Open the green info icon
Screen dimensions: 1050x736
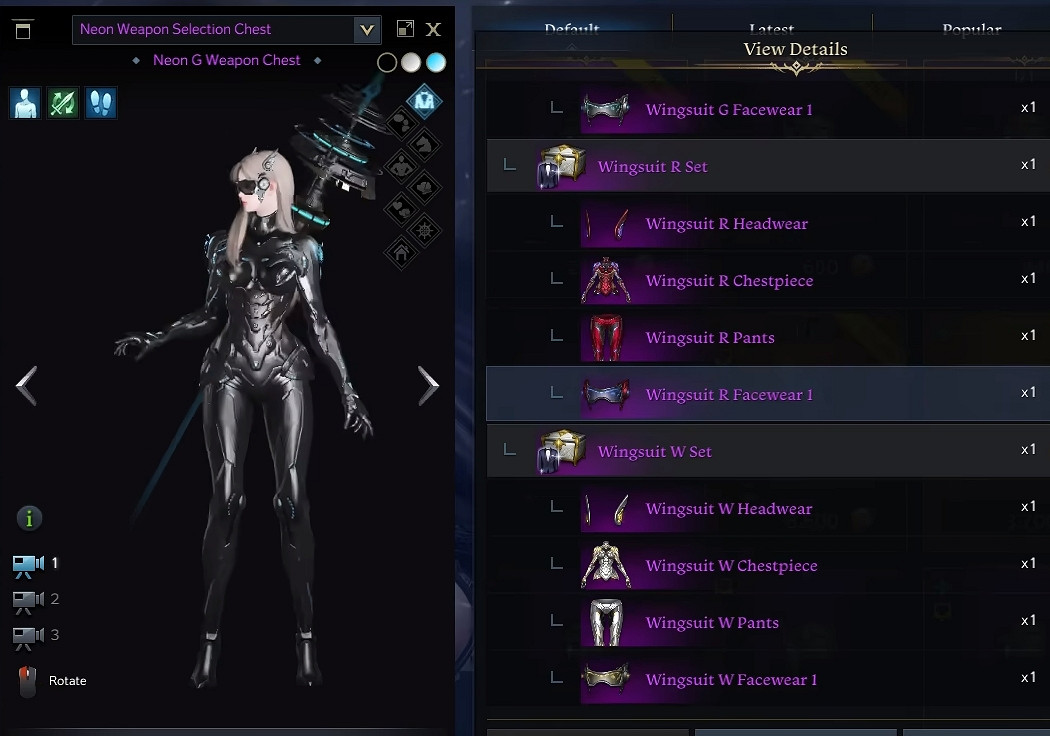[29, 518]
